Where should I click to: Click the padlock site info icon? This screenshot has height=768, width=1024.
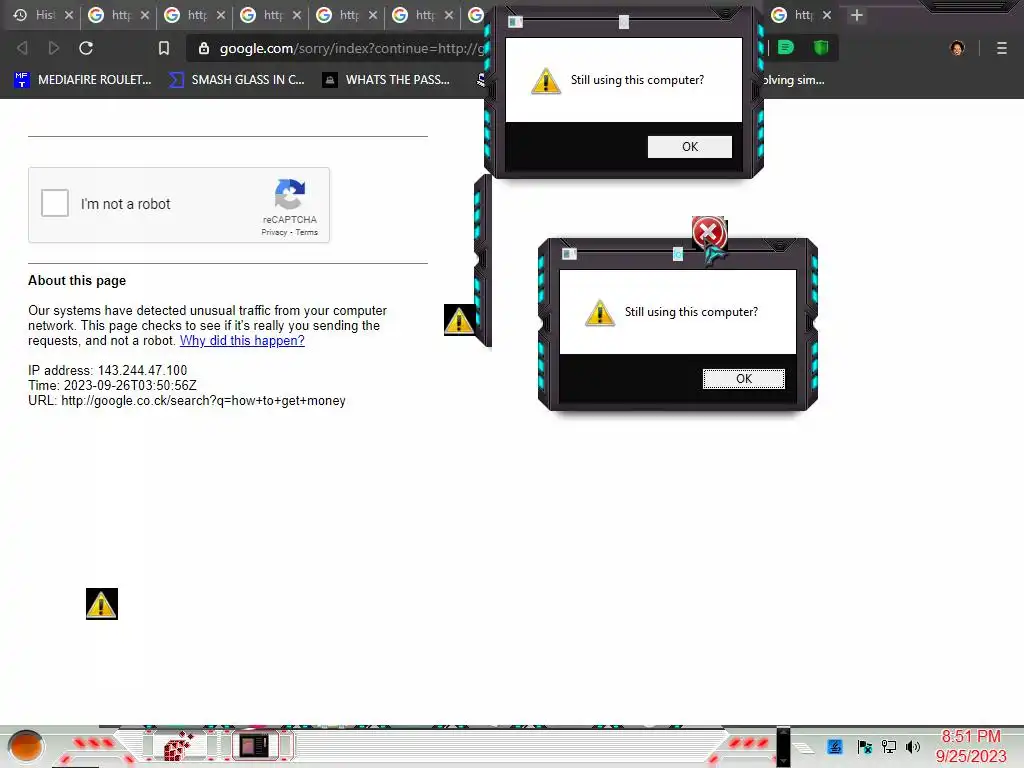pos(204,48)
